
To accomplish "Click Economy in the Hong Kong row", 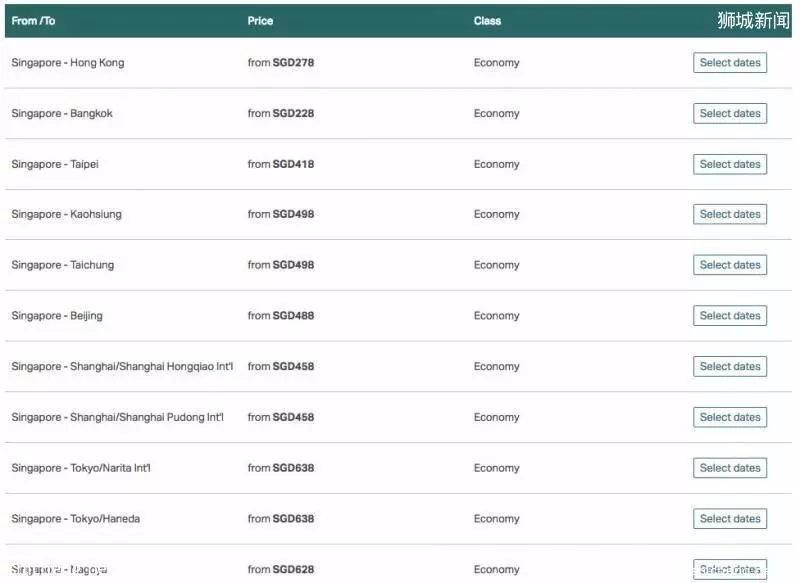I will click(x=496, y=63).
